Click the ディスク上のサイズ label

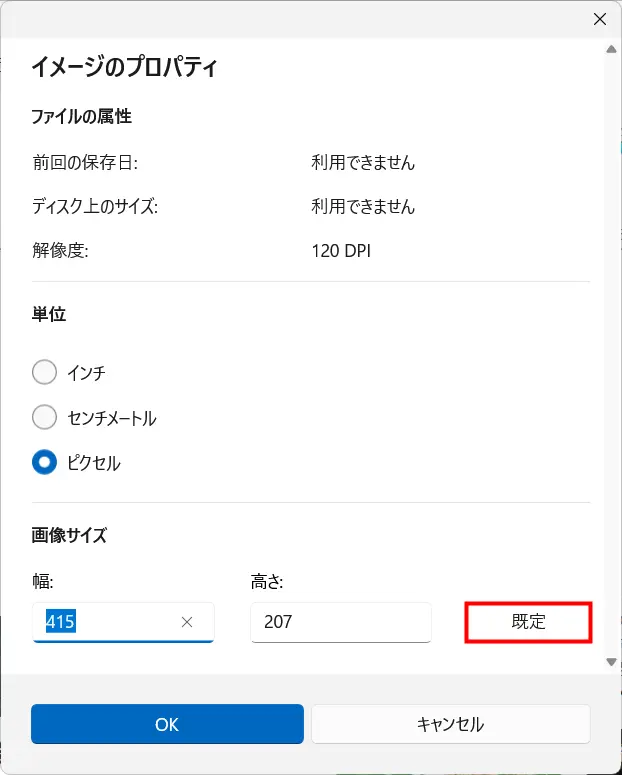coord(95,207)
